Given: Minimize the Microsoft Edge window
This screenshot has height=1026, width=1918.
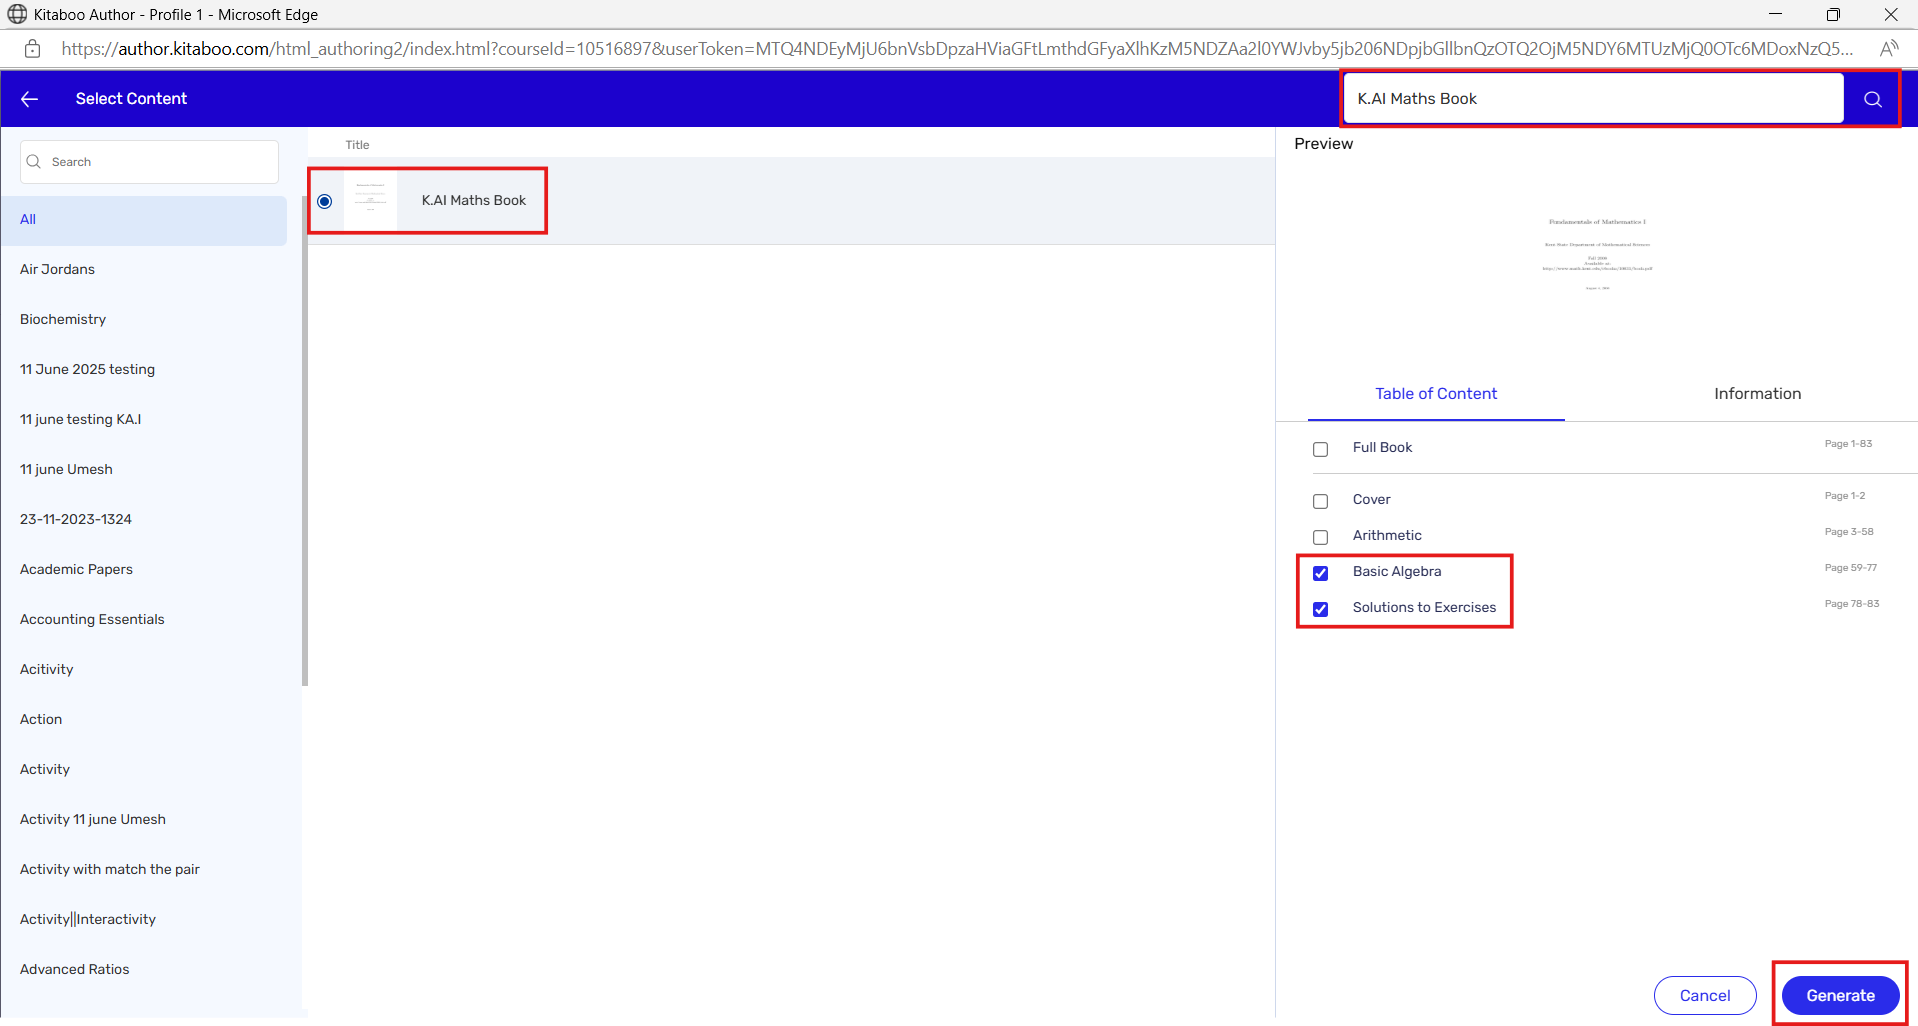Looking at the screenshot, I should pos(1775,14).
